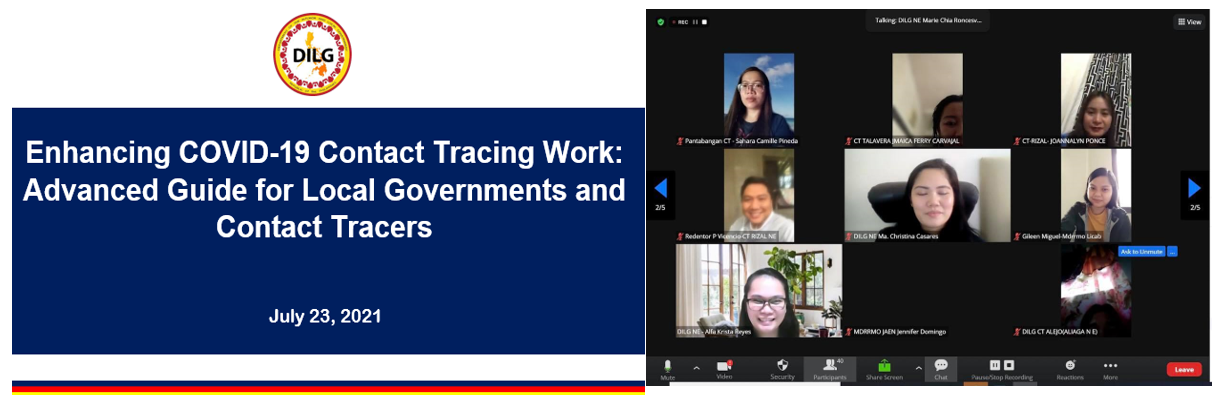Go to previous gallery page arrow
The width and height of the screenshot is (1217, 395).
pos(660,188)
